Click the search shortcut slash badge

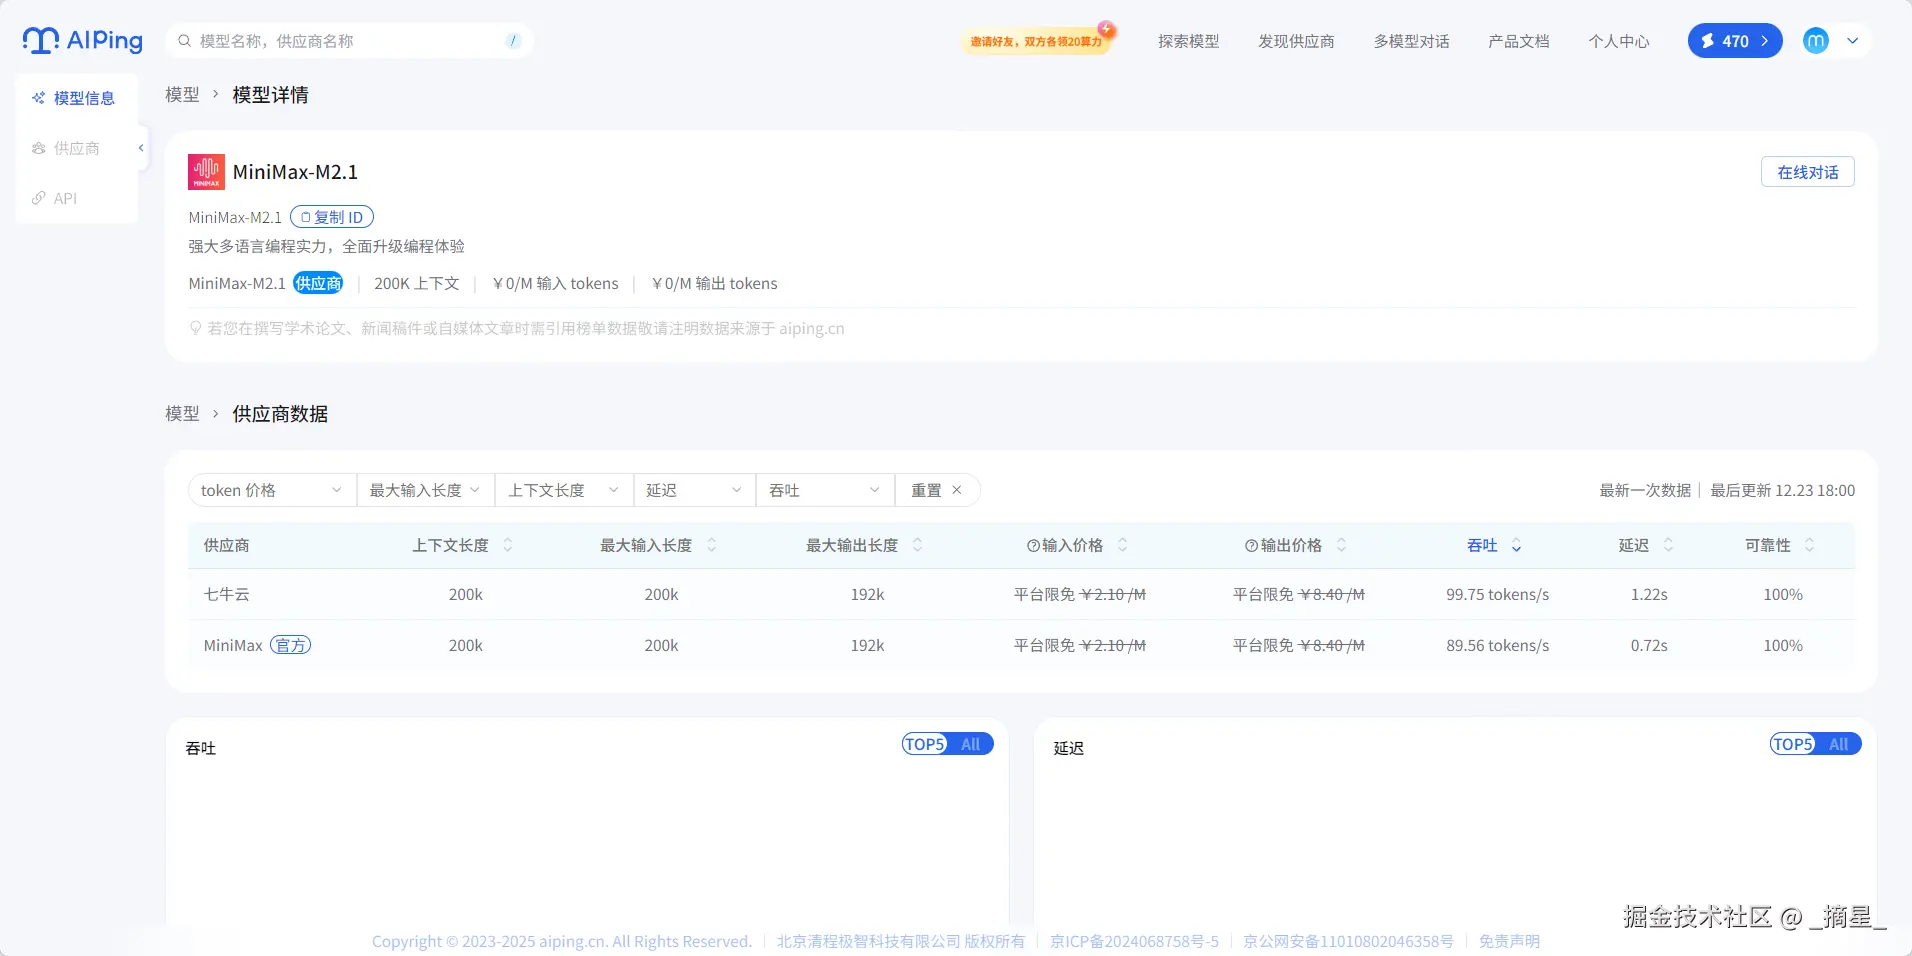coord(513,41)
